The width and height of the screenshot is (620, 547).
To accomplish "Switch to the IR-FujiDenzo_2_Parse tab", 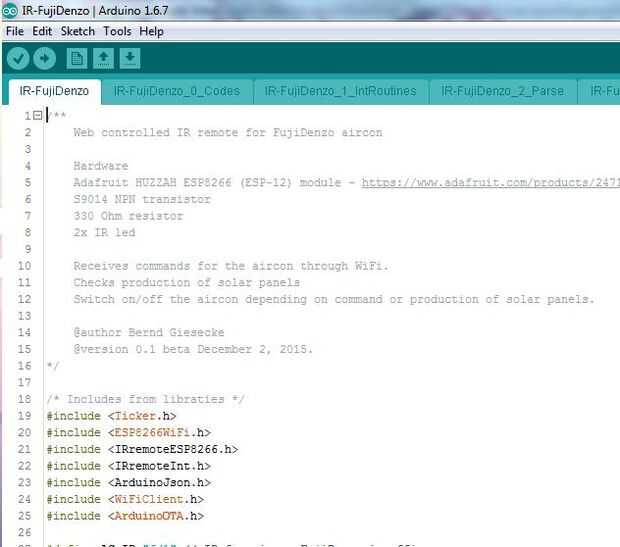I will point(503,91).
